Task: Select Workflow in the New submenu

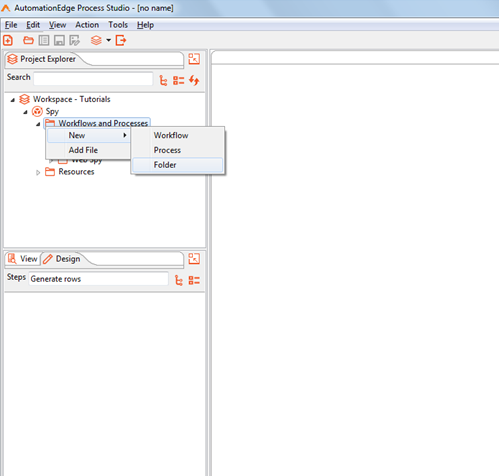Action: 178,135
